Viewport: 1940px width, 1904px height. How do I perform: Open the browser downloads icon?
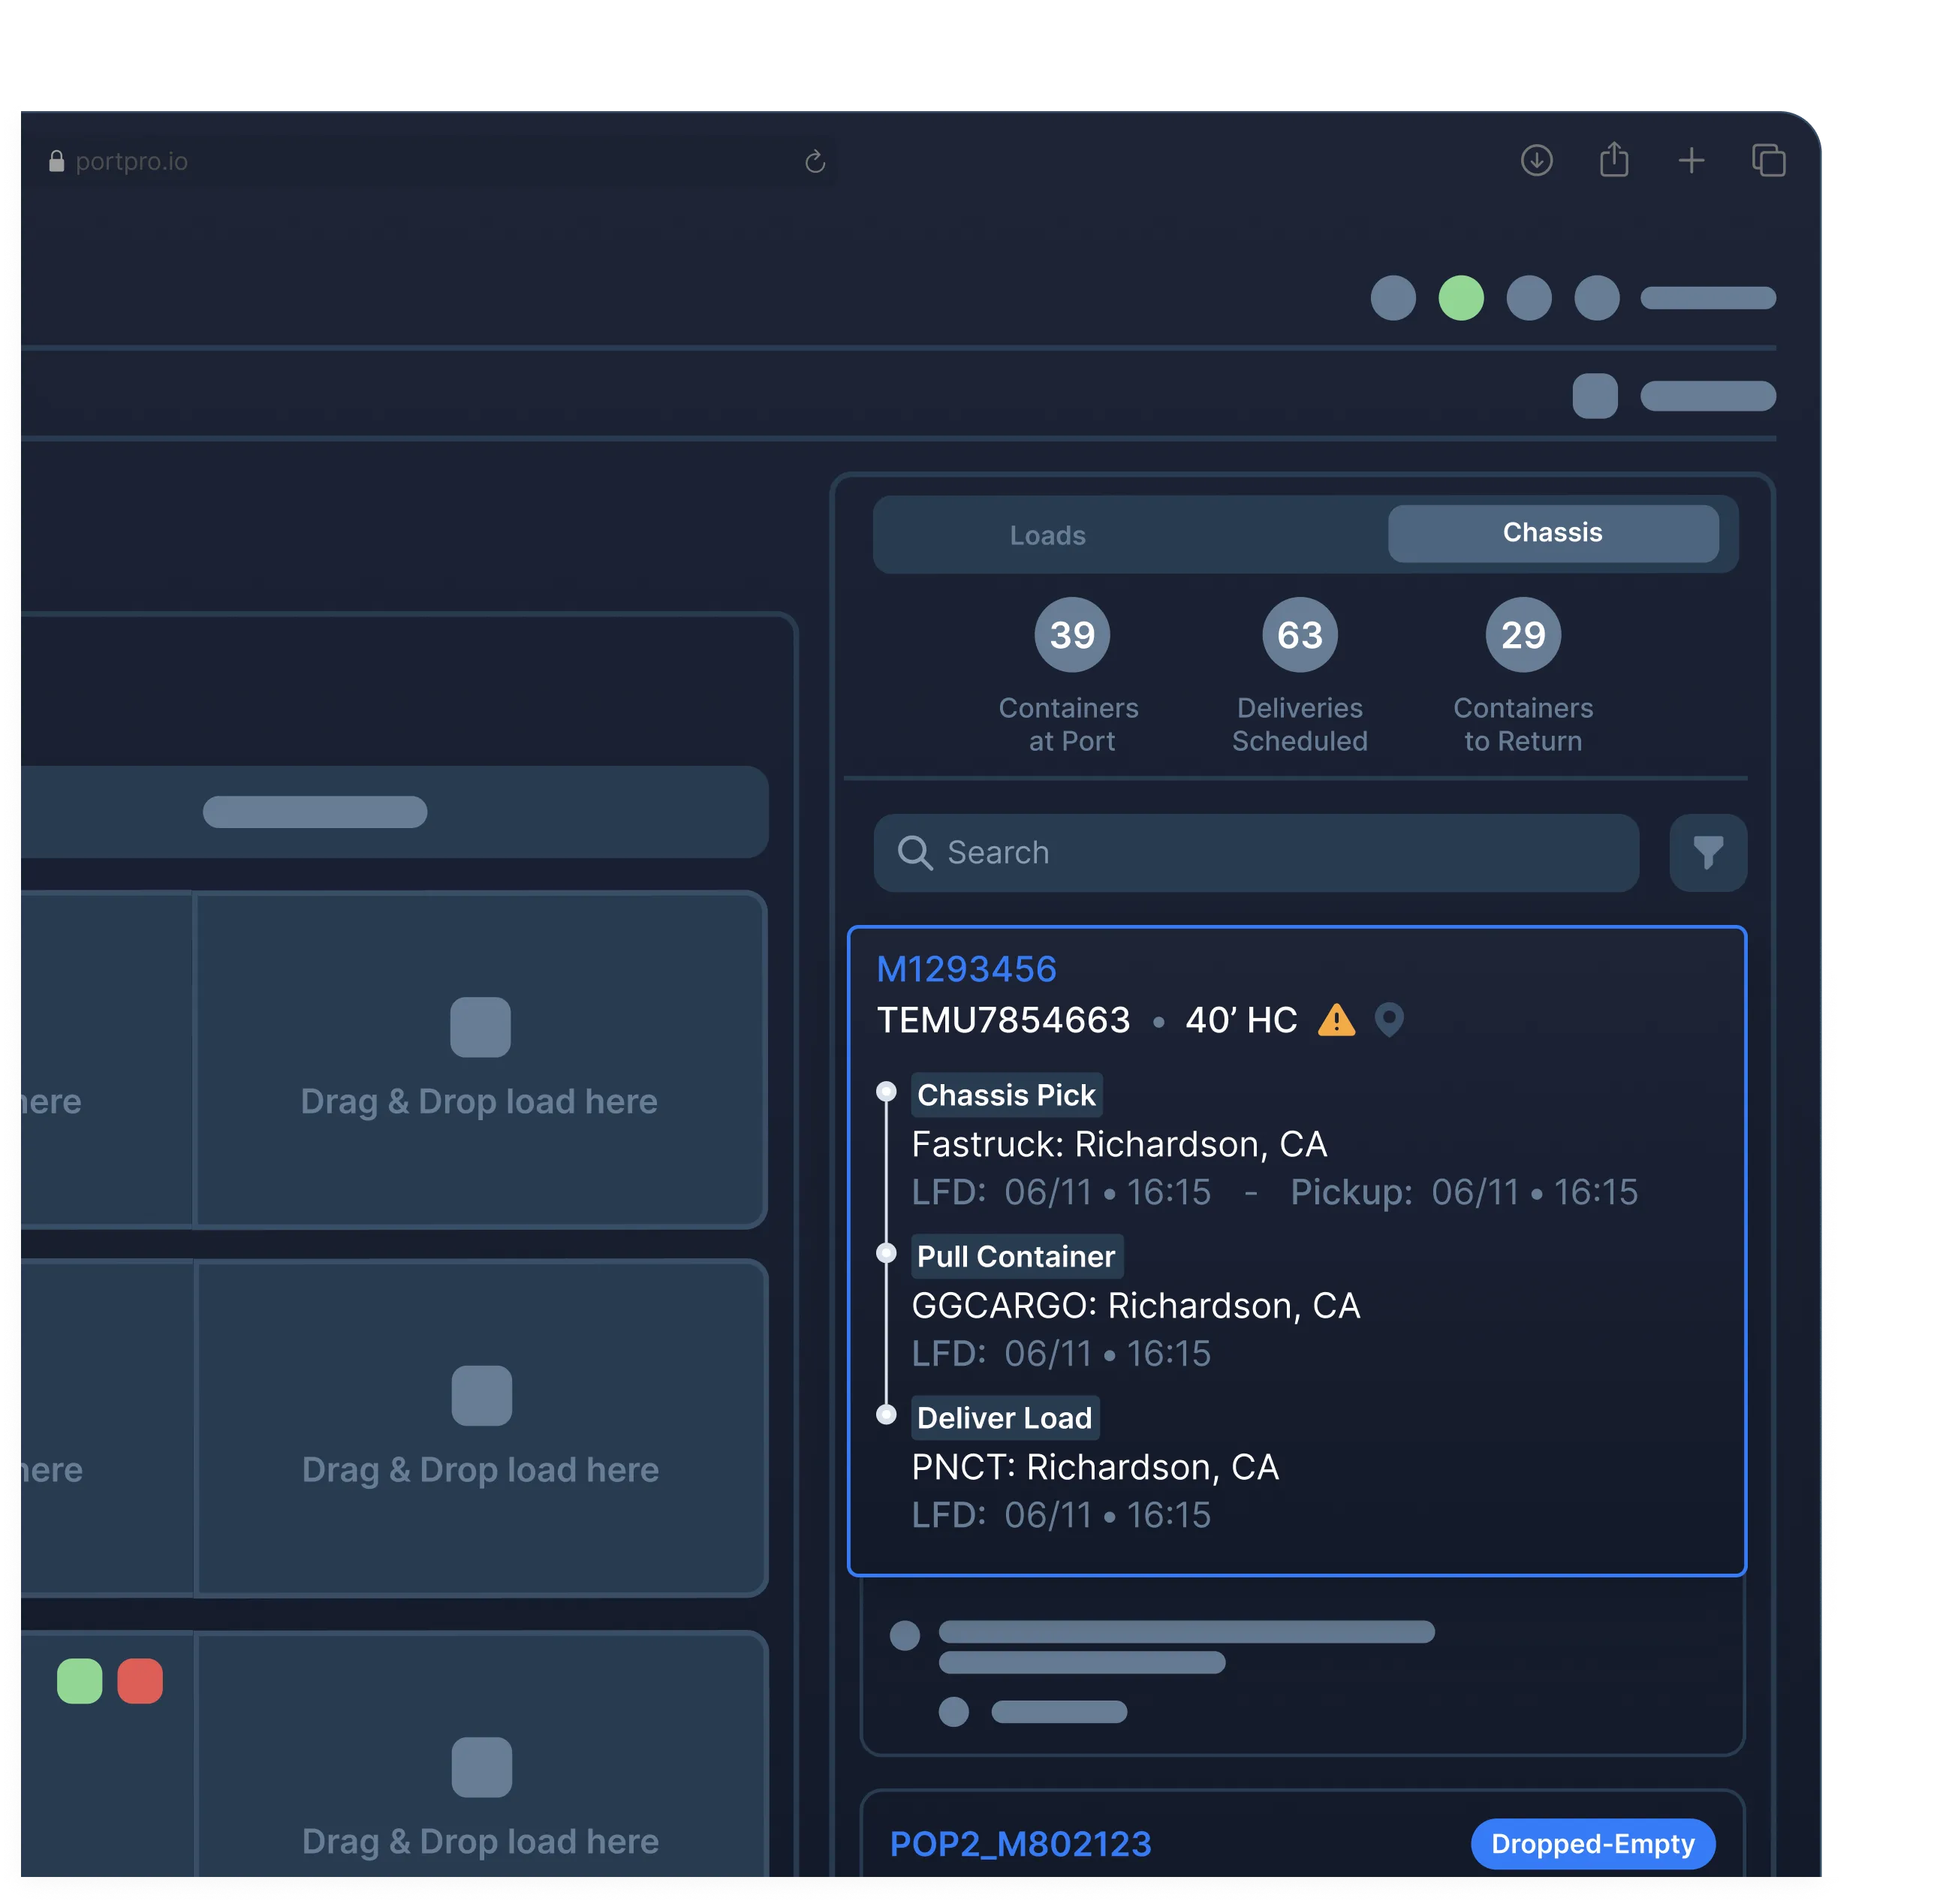(1536, 160)
